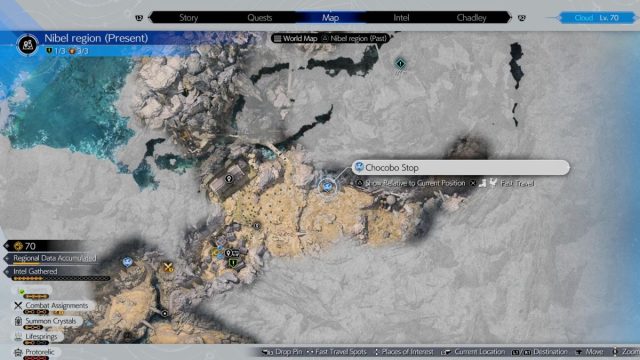Select the highlighted Chocobo Stop map marker
This screenshot has width=640, height=360.
[x=327, y=187]
